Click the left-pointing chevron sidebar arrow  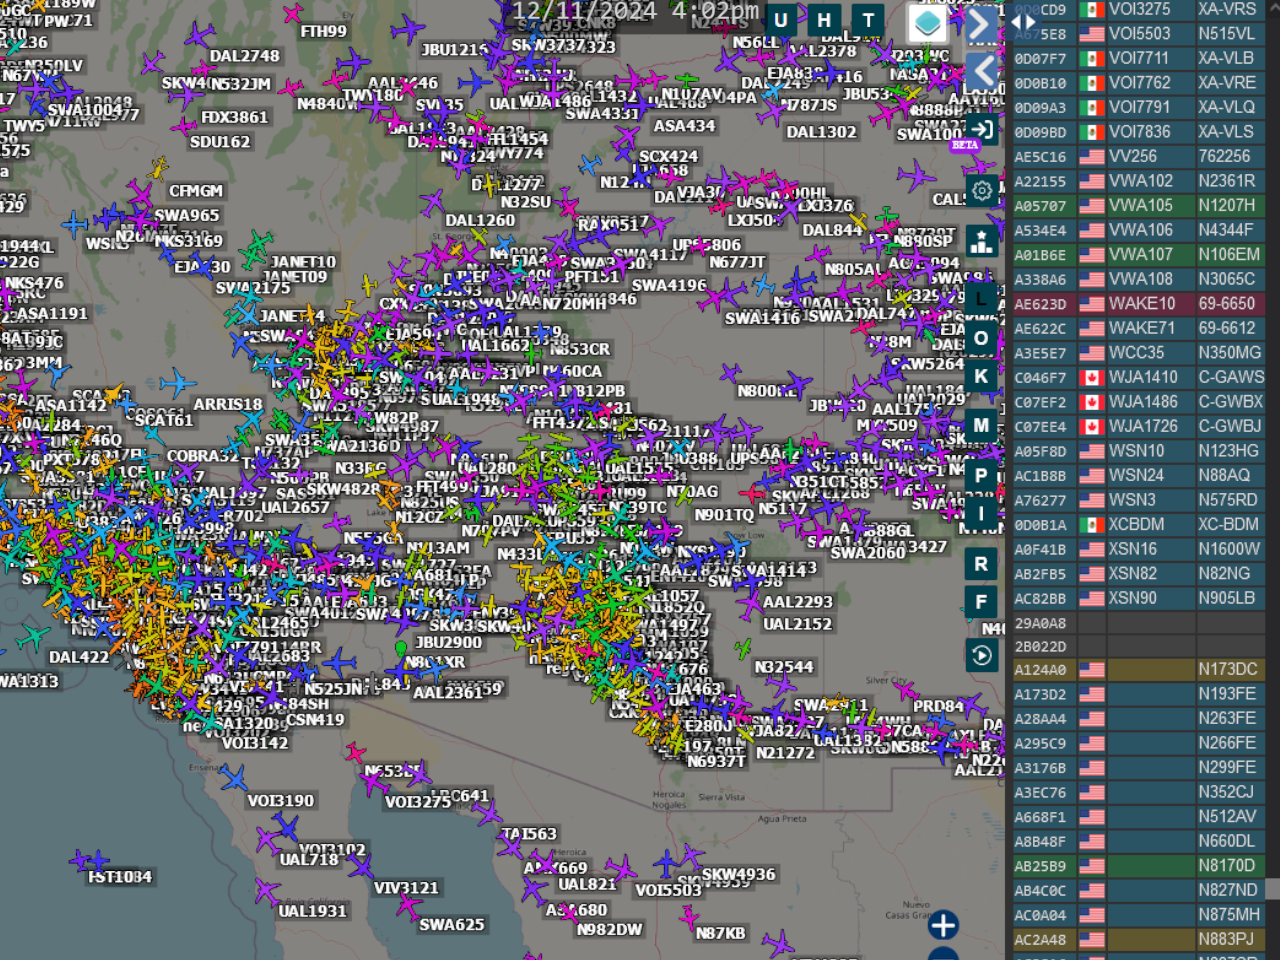point(982,71)
